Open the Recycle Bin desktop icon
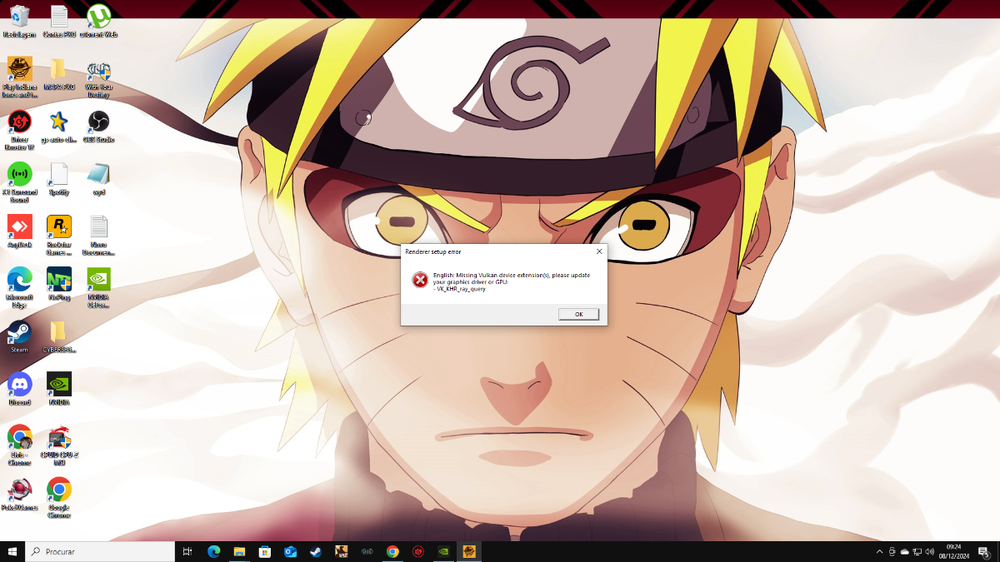 (19, 17)
